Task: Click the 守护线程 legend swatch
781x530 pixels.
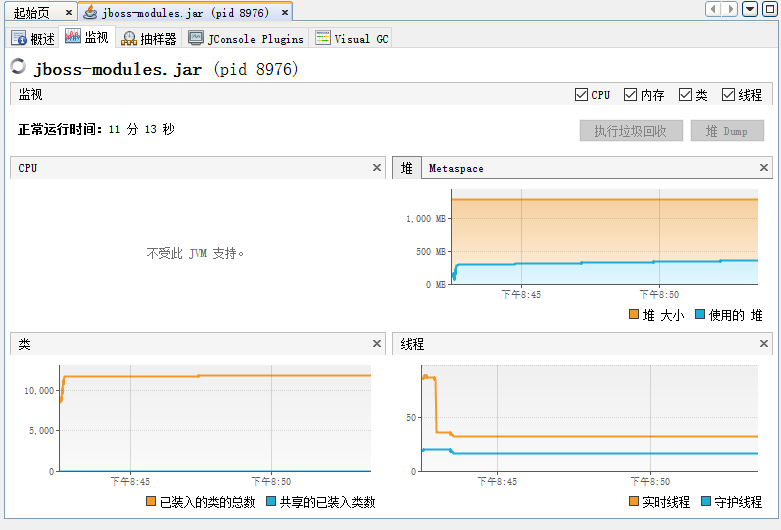Action: tap(706, 501)
